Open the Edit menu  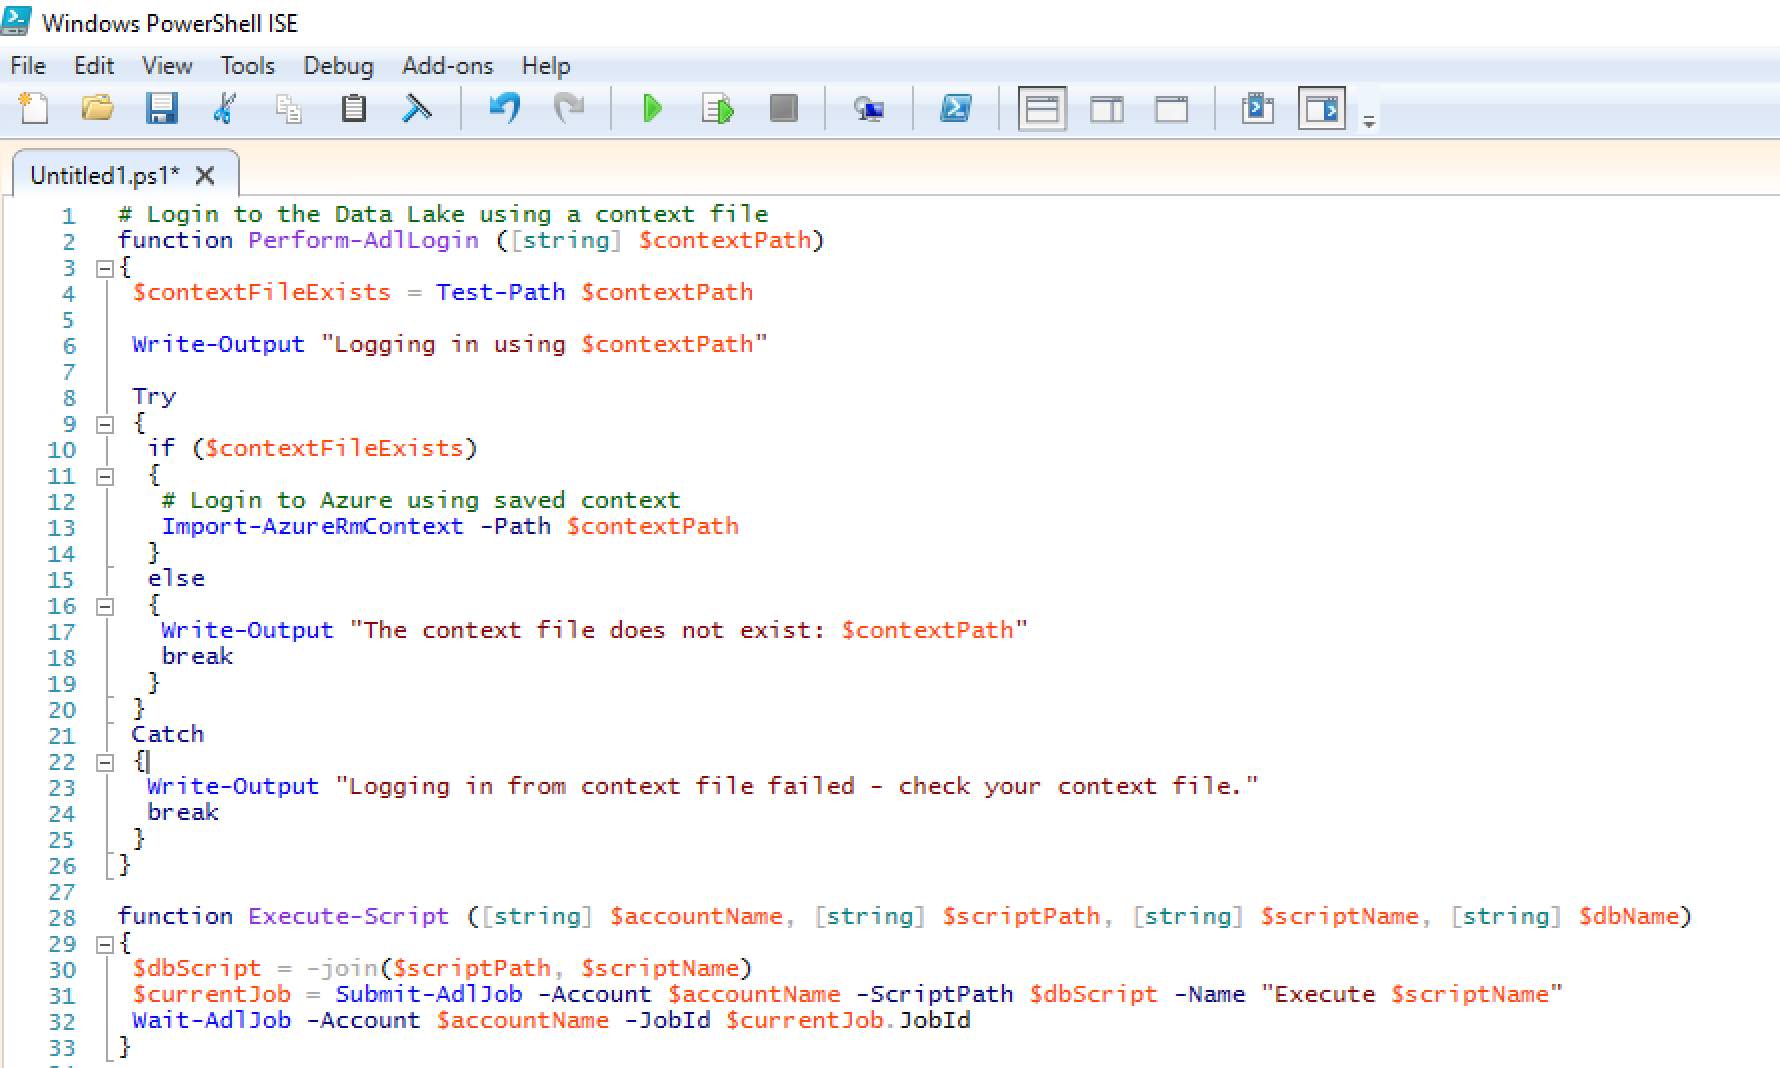click(94, 66)
